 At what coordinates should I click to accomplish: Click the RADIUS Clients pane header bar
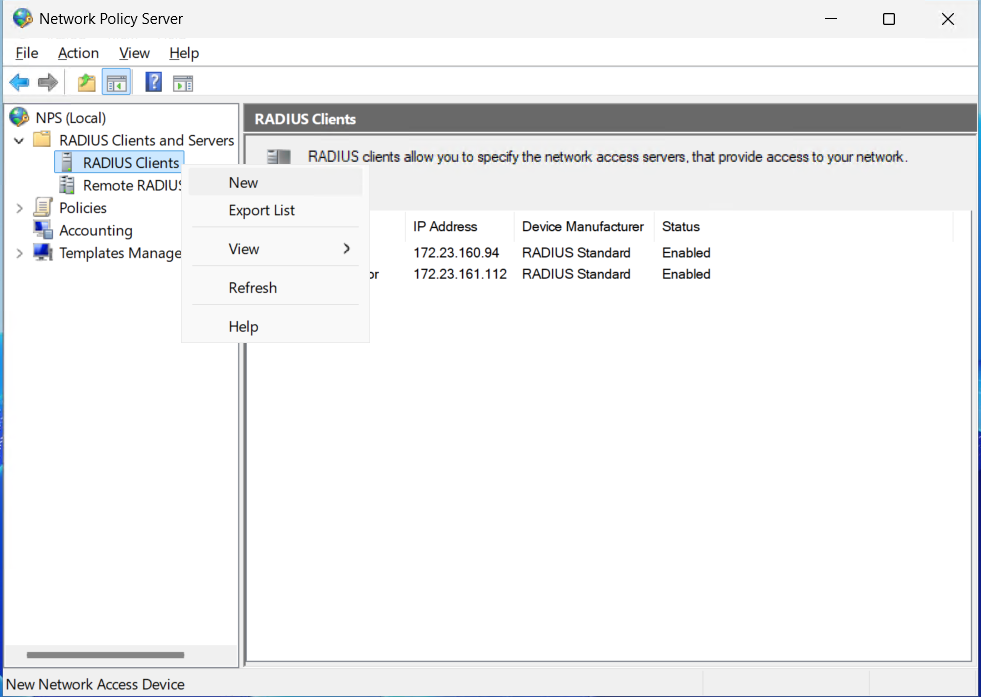(610, 119)
